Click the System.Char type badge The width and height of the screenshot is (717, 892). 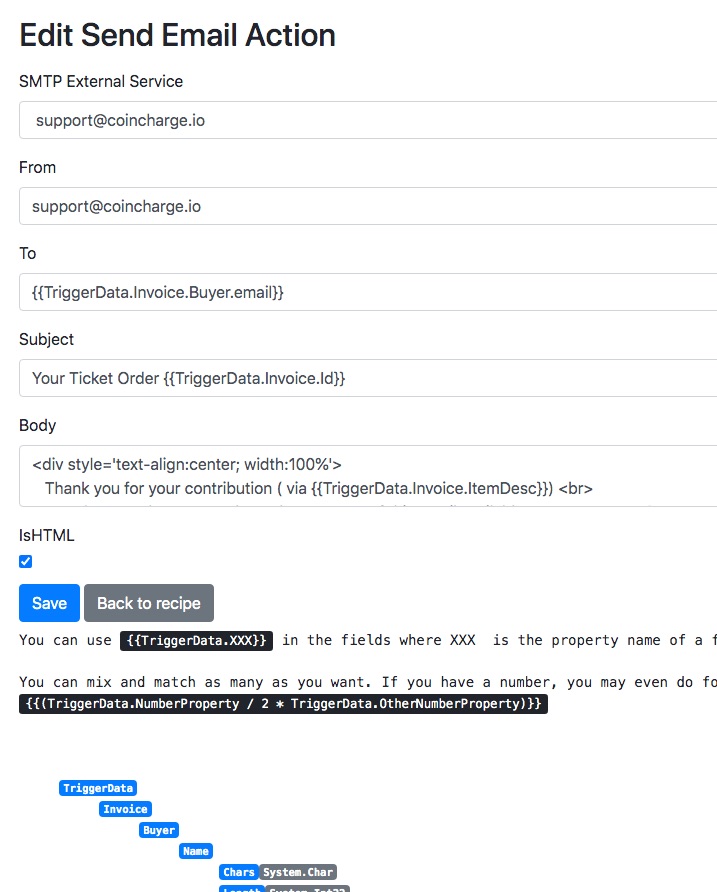pos(298,872)
